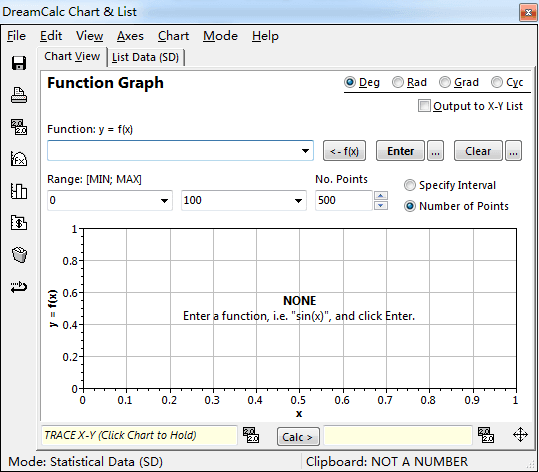The height and width of the screenshot is (472, 539).
Task: Choose Specify Interval option
Action: click(x=450, y=185)
